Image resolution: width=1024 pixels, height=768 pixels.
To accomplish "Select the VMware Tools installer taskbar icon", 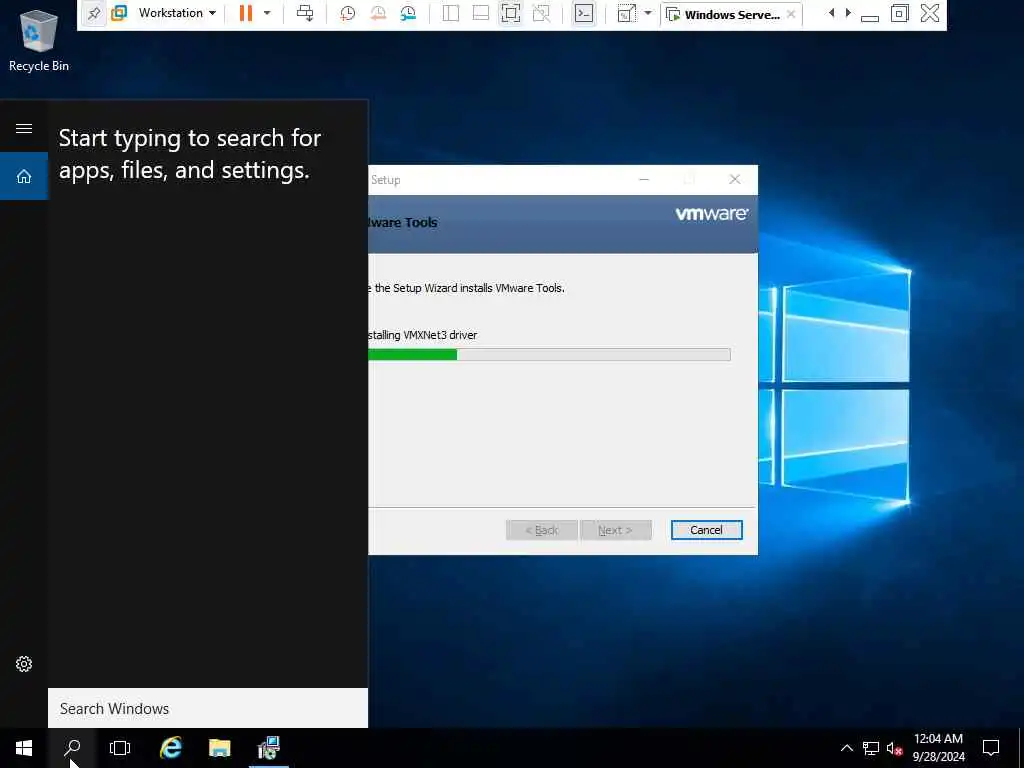I will [268, 748].
